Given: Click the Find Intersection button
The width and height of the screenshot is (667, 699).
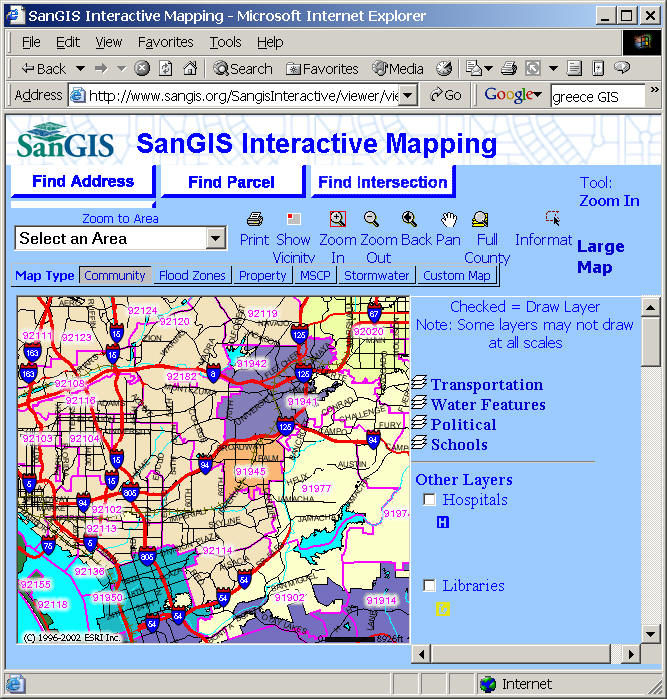Looking at the screenshot, I should 383,182.
